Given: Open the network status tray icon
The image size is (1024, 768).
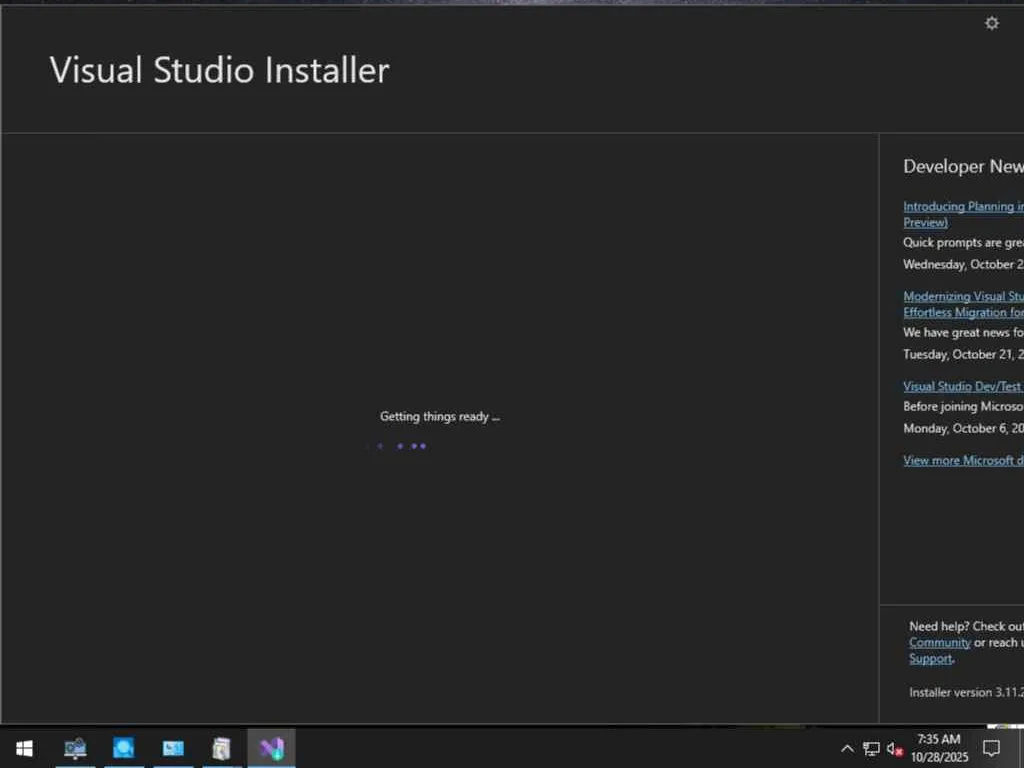Looking at the screenshot, I should click(x=871, y=749).
